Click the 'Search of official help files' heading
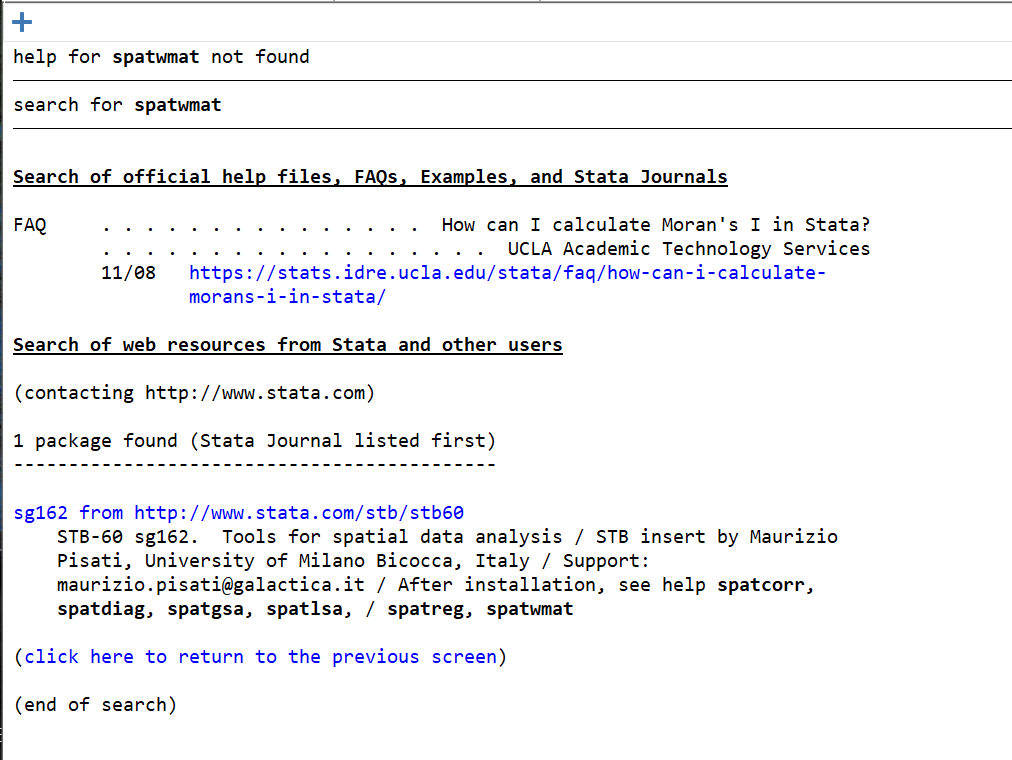 pyautogui.click(x=370, y=177)
